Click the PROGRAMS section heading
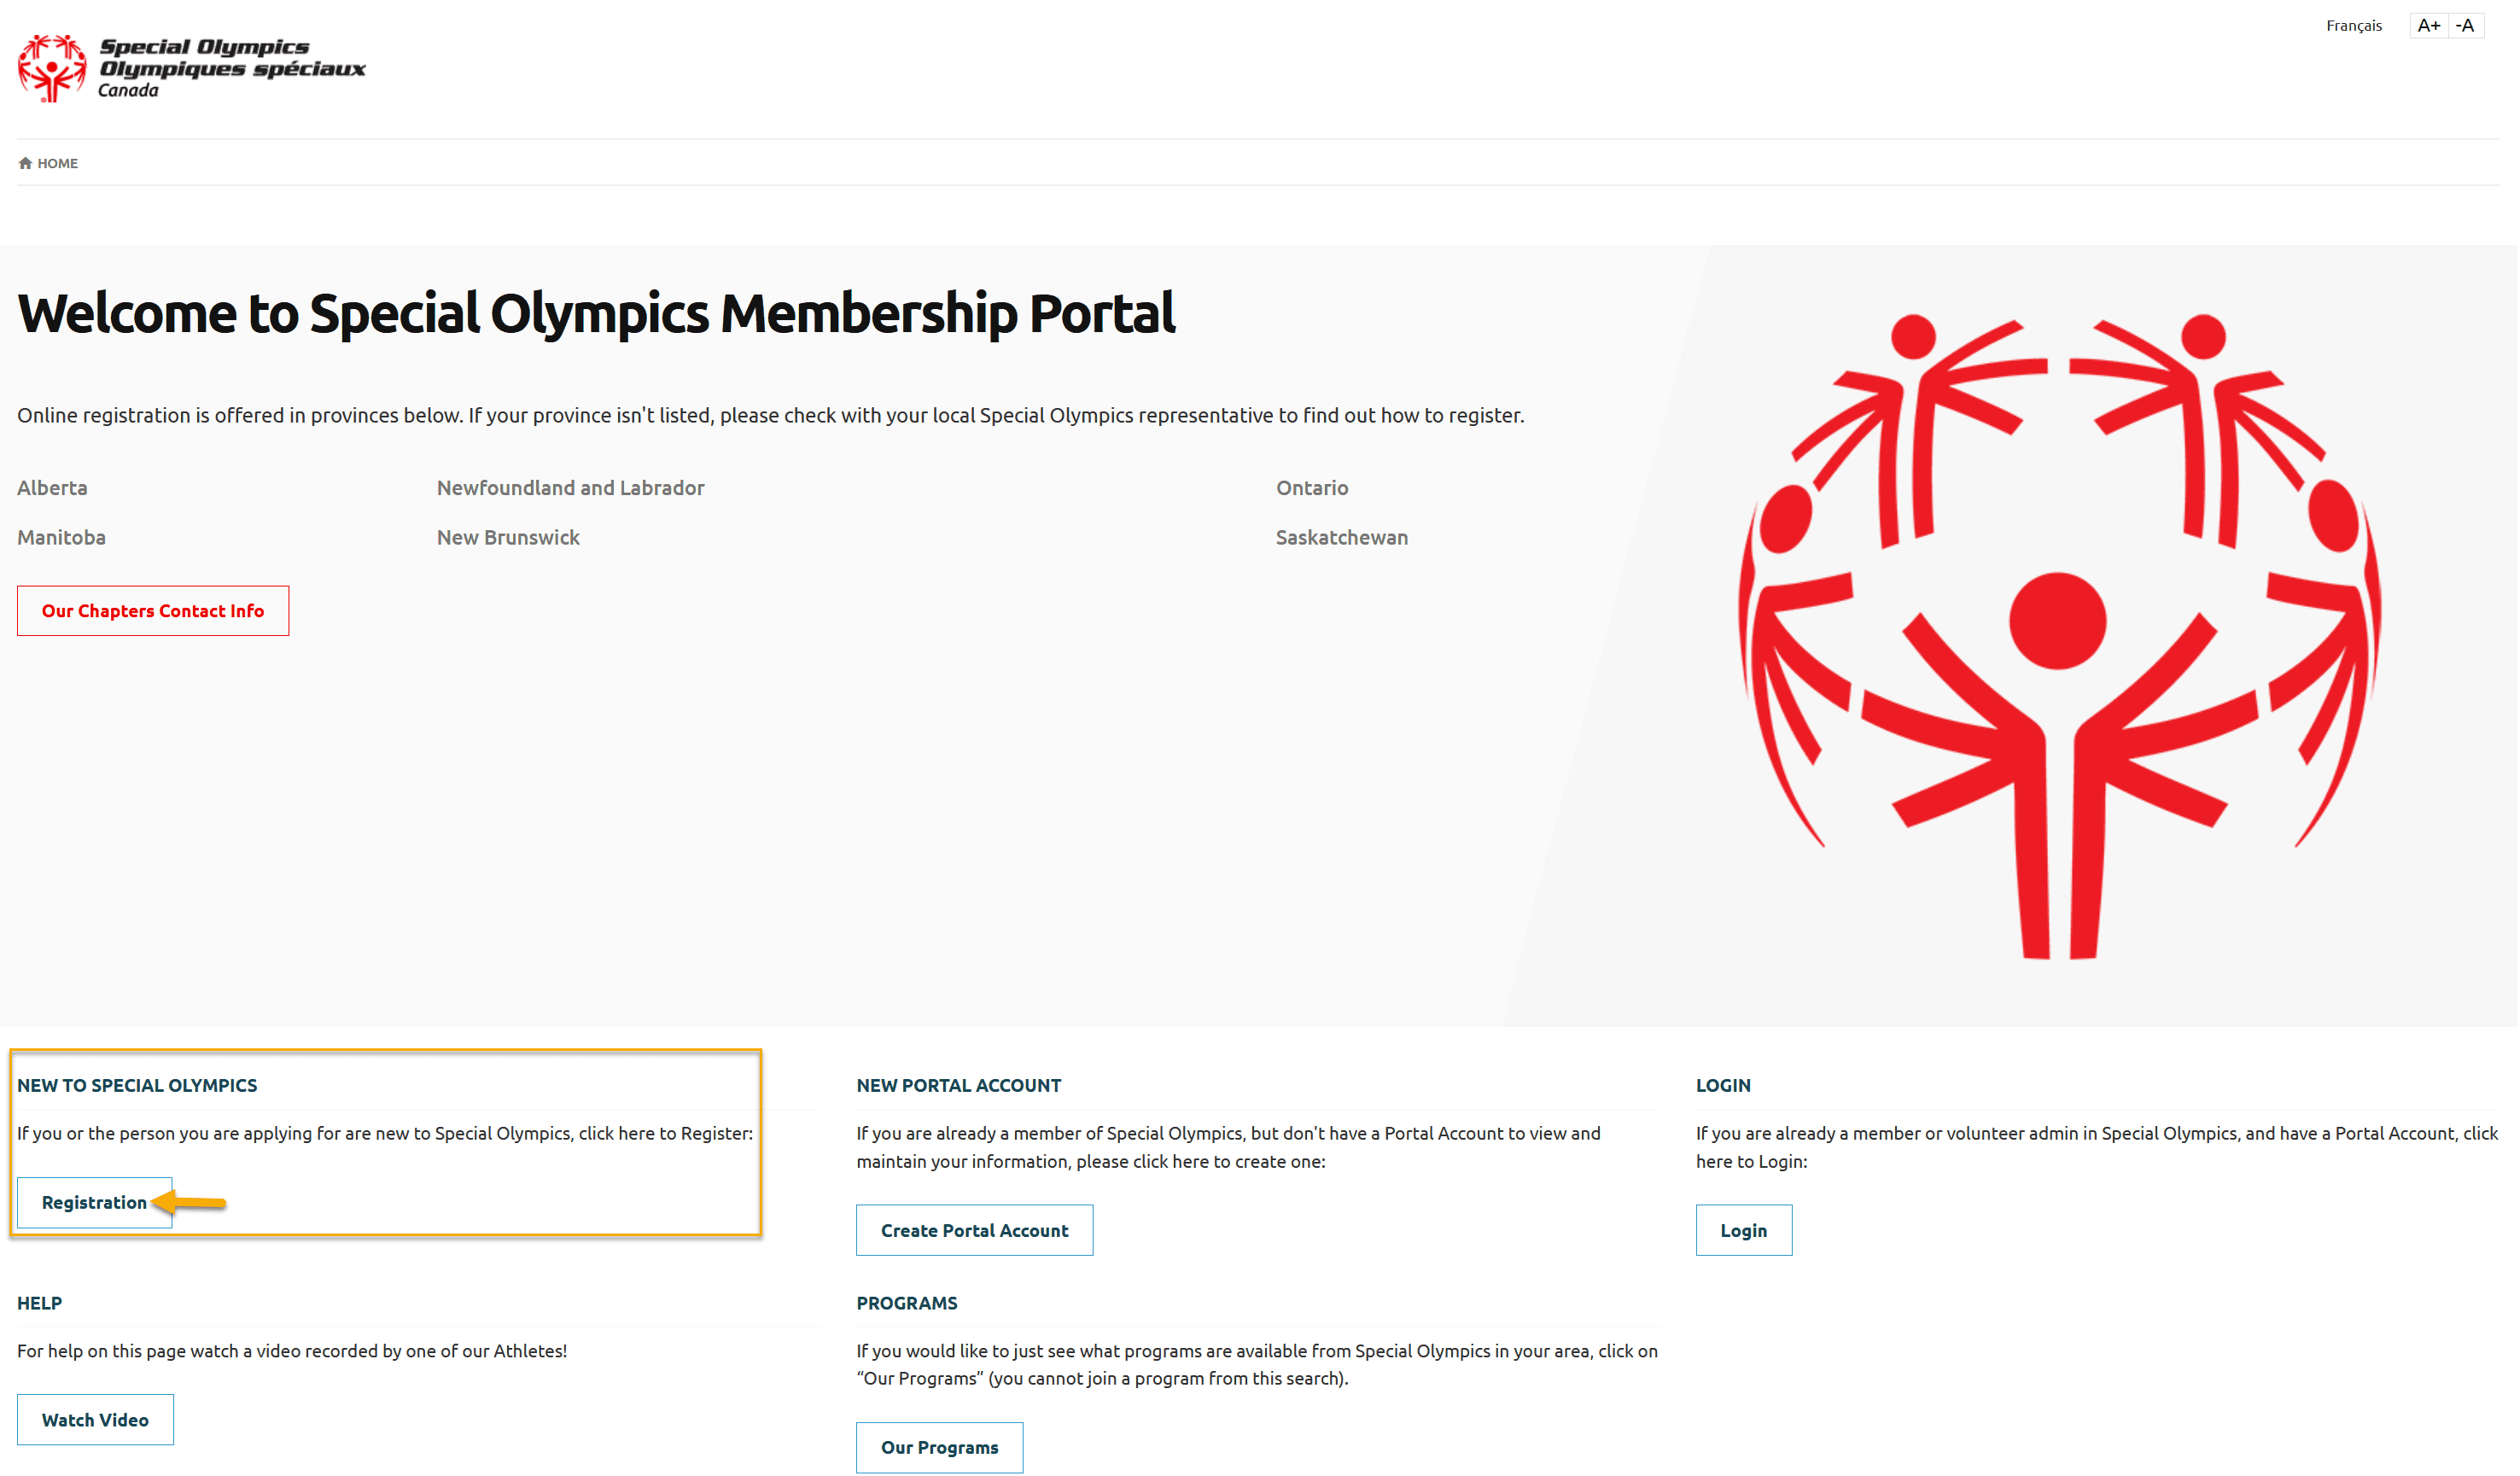Image resolution: width=2520 pixels, height=1476 pixels. coord(906,1302)
